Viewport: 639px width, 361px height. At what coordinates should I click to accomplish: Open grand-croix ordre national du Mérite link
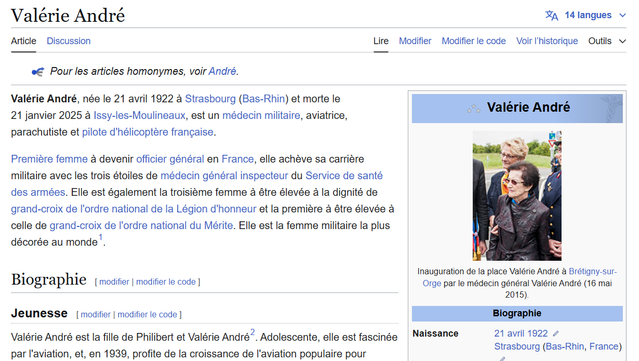tap(141, 226)
